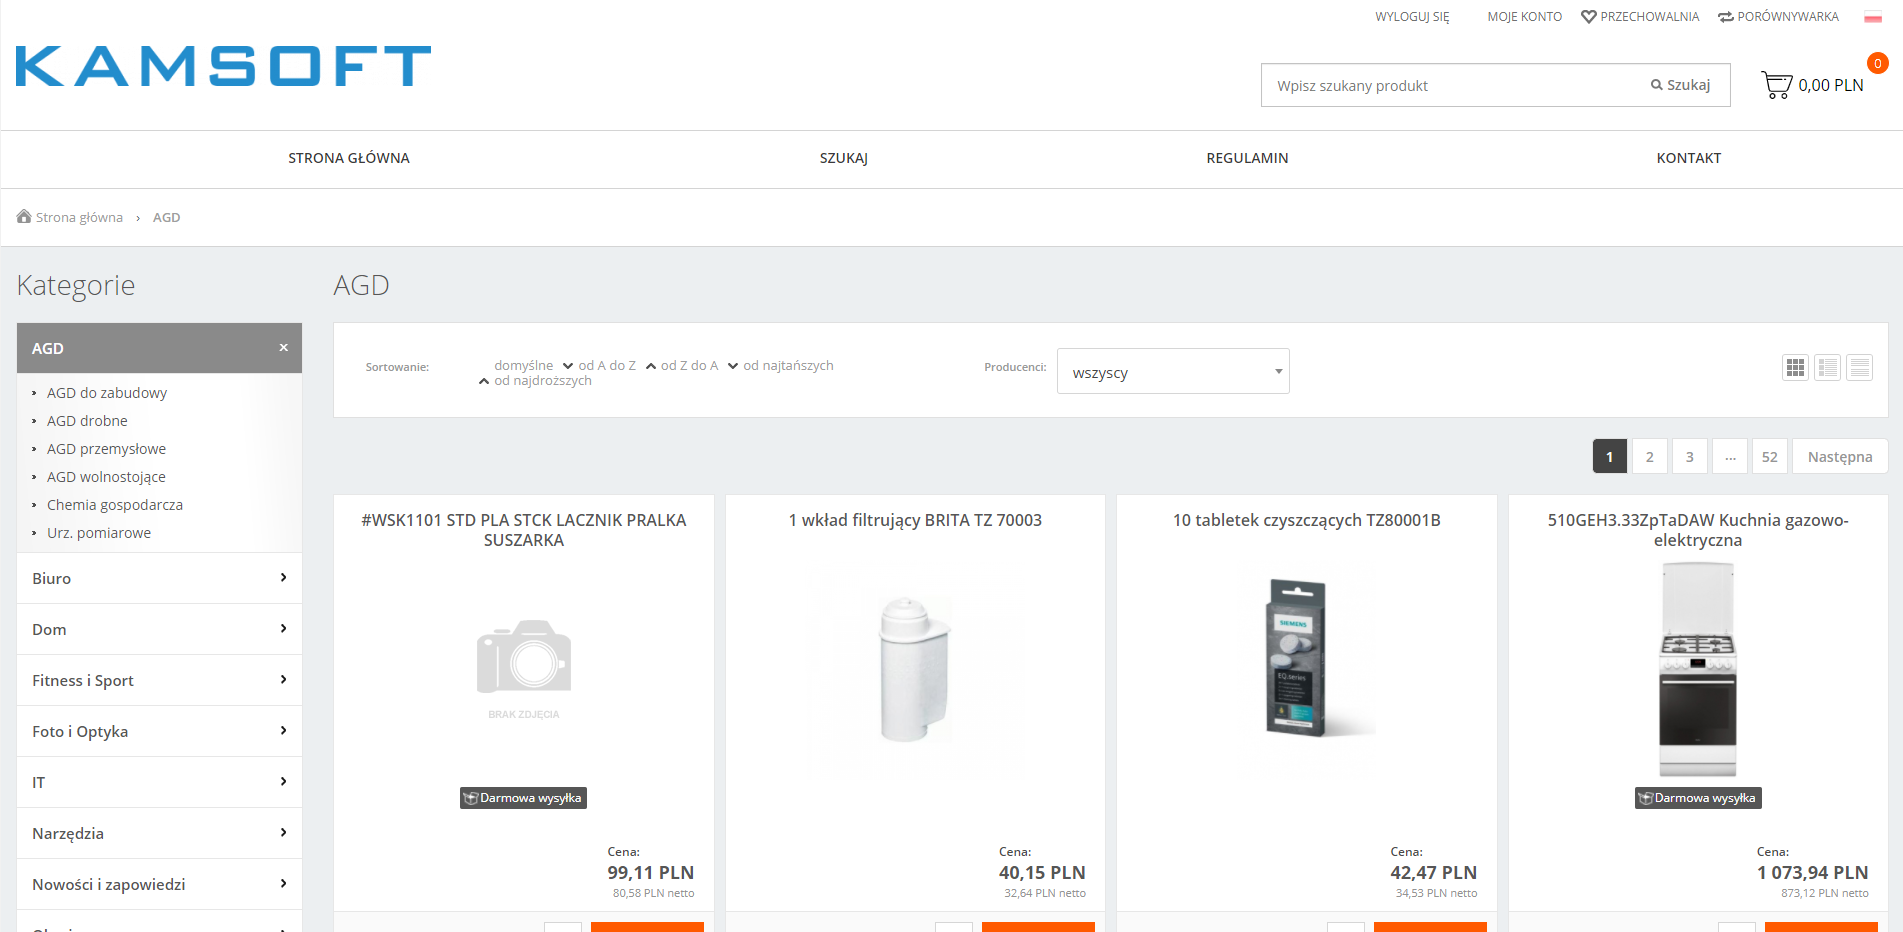The width and height of the screenshot is (1903, 932).
Task: Open Chemia gospodarcza subcategory
Action: click(115, 505)
